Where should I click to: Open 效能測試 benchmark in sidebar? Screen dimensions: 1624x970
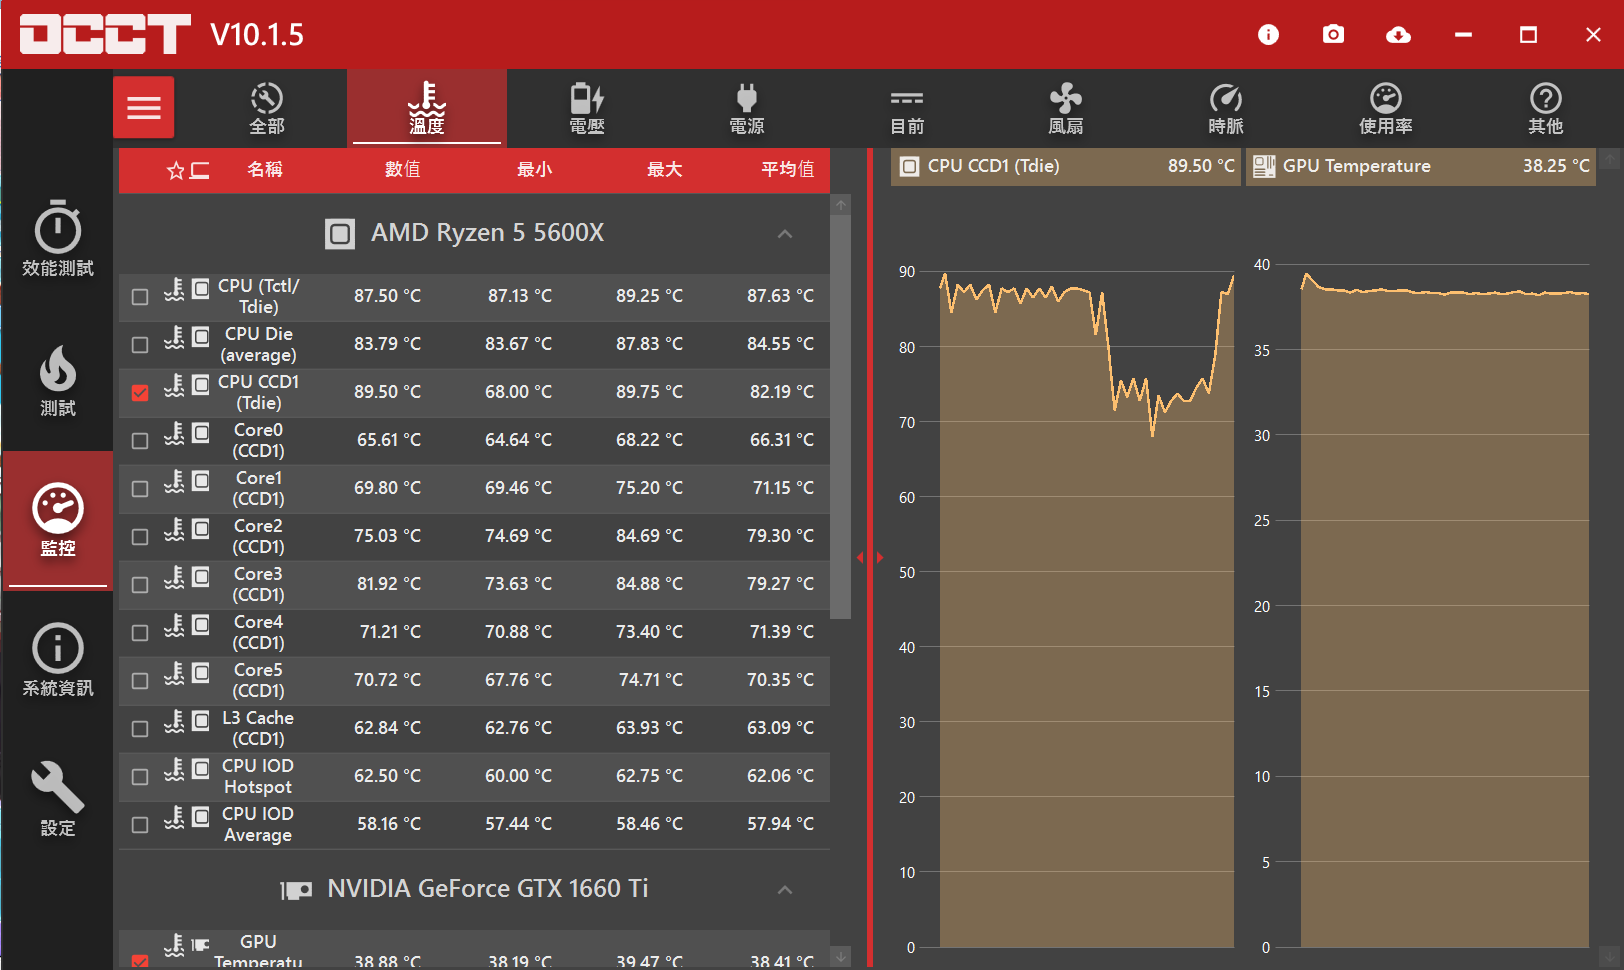[x=58, y=240]
